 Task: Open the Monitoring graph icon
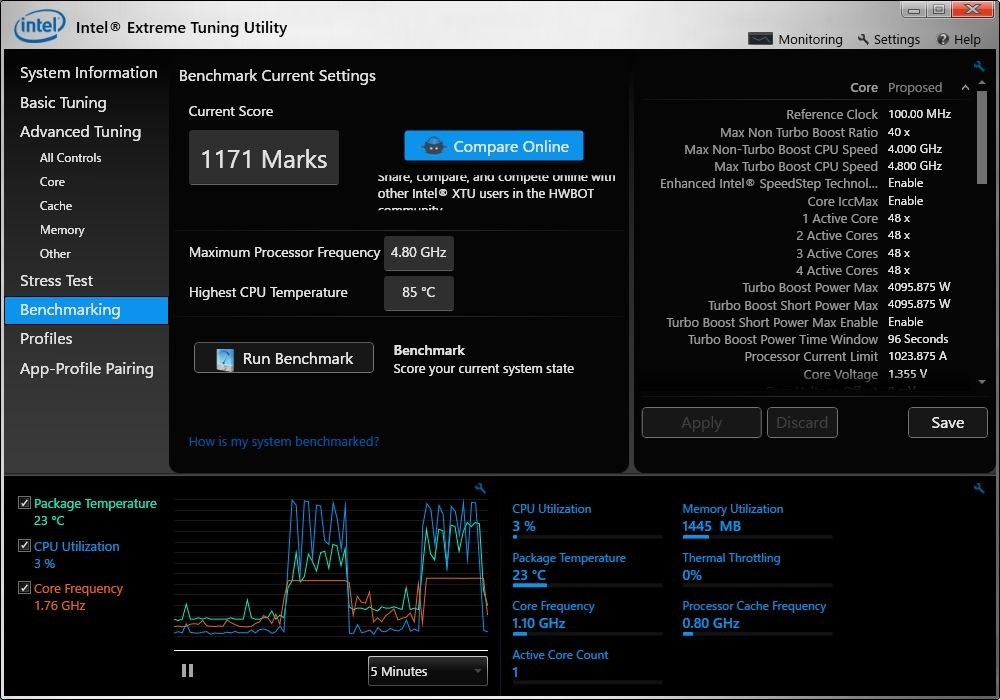(760, 39)
